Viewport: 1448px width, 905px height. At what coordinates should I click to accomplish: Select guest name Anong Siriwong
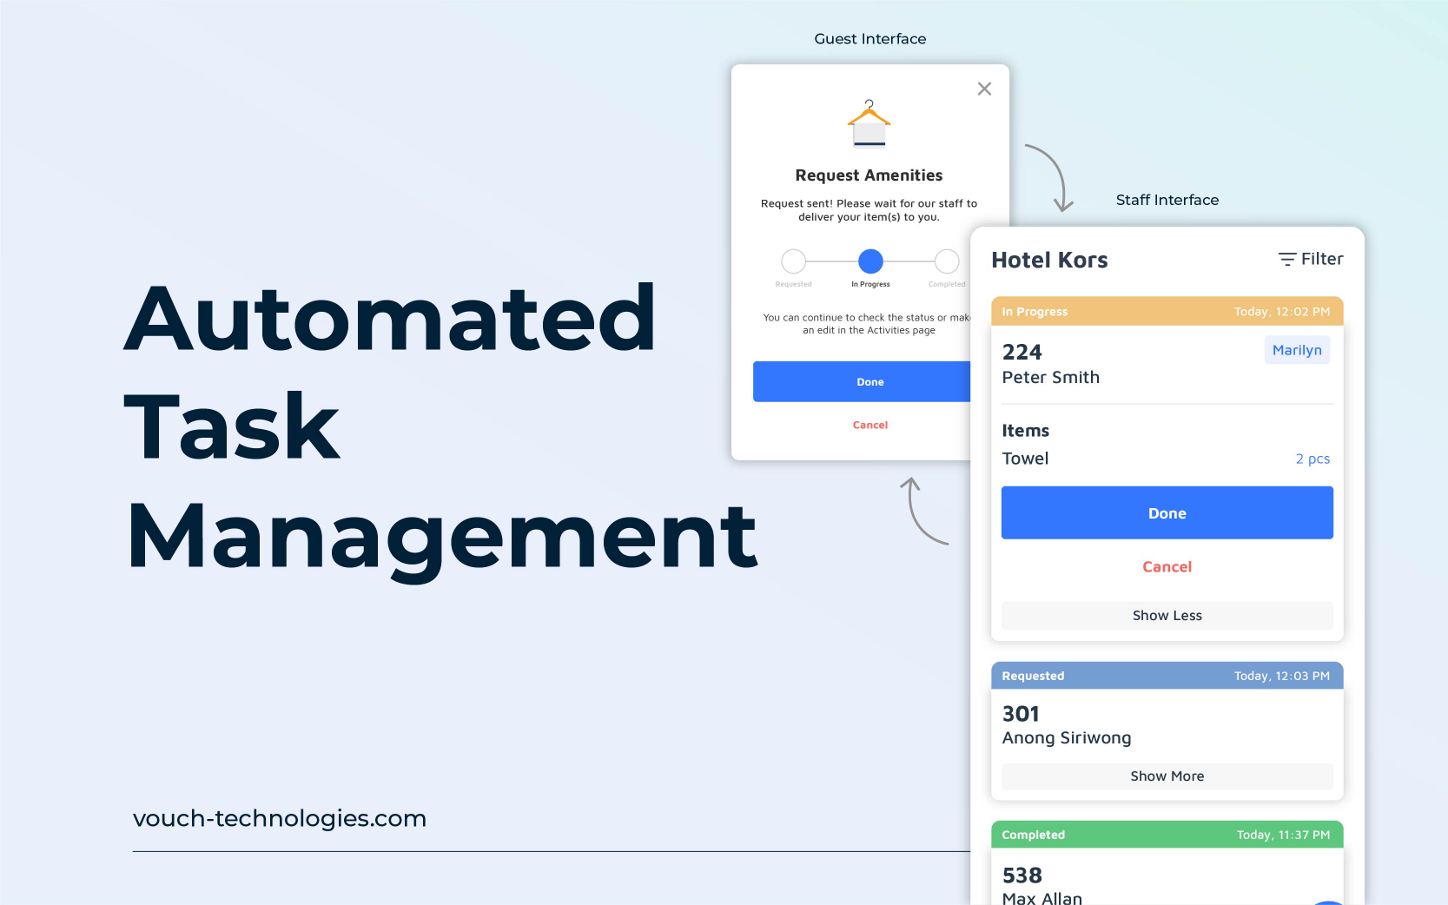[x=1067, y=738]
